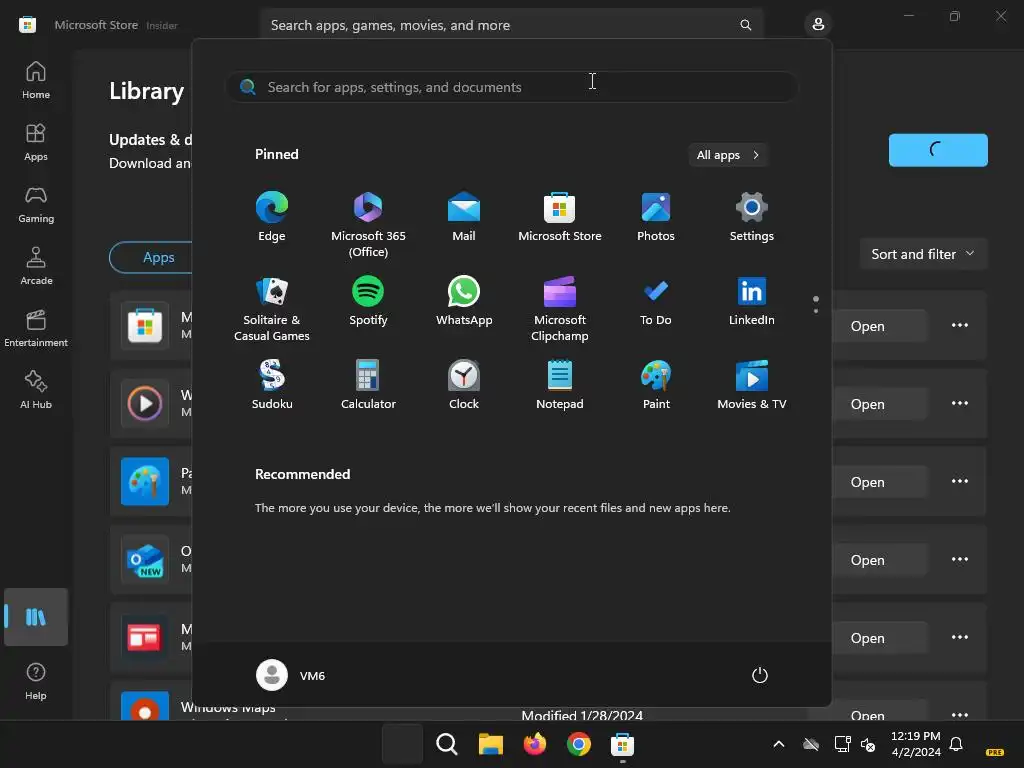Open Sudoku from pinned apps
This screenshot has width=1024, height=768.
coord(272,385)
